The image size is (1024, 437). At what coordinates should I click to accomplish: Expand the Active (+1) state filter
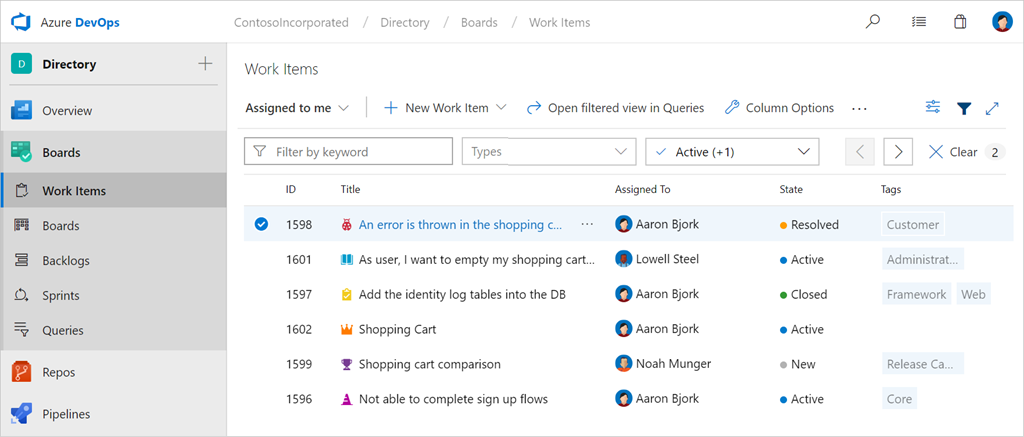(x=732, y=152)
